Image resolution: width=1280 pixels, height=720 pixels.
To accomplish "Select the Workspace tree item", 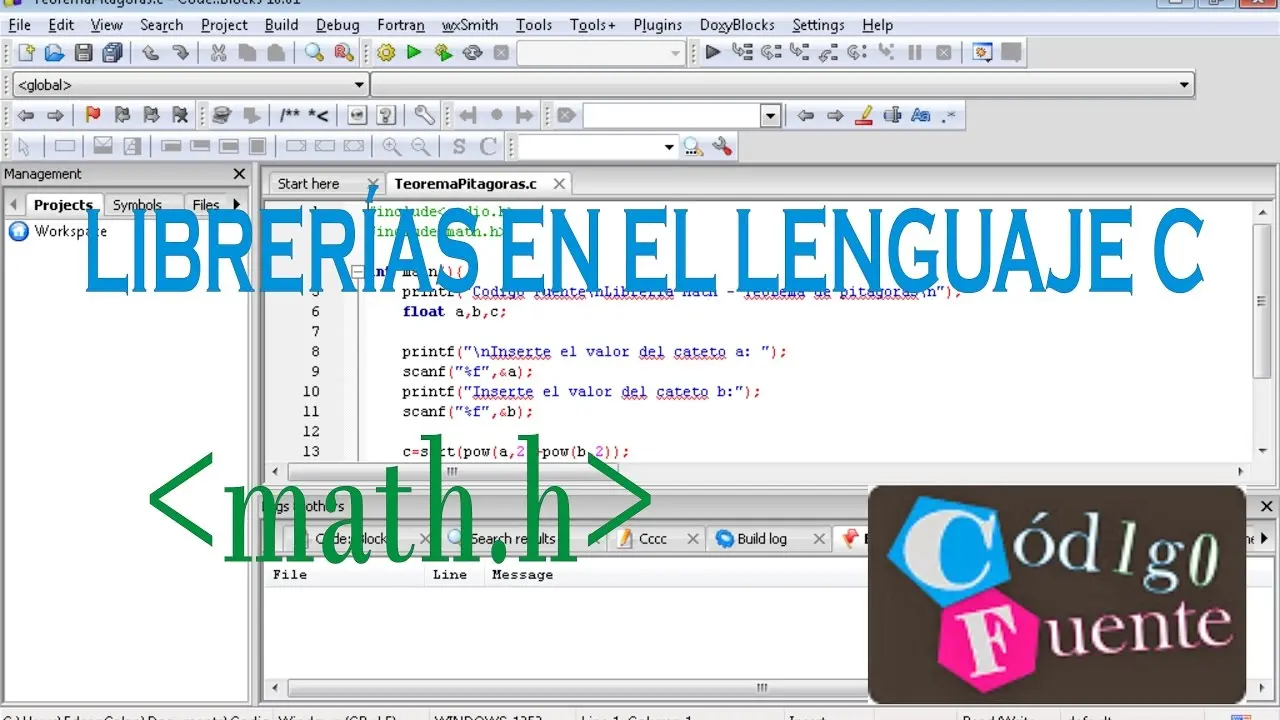I will click(69, 231).
